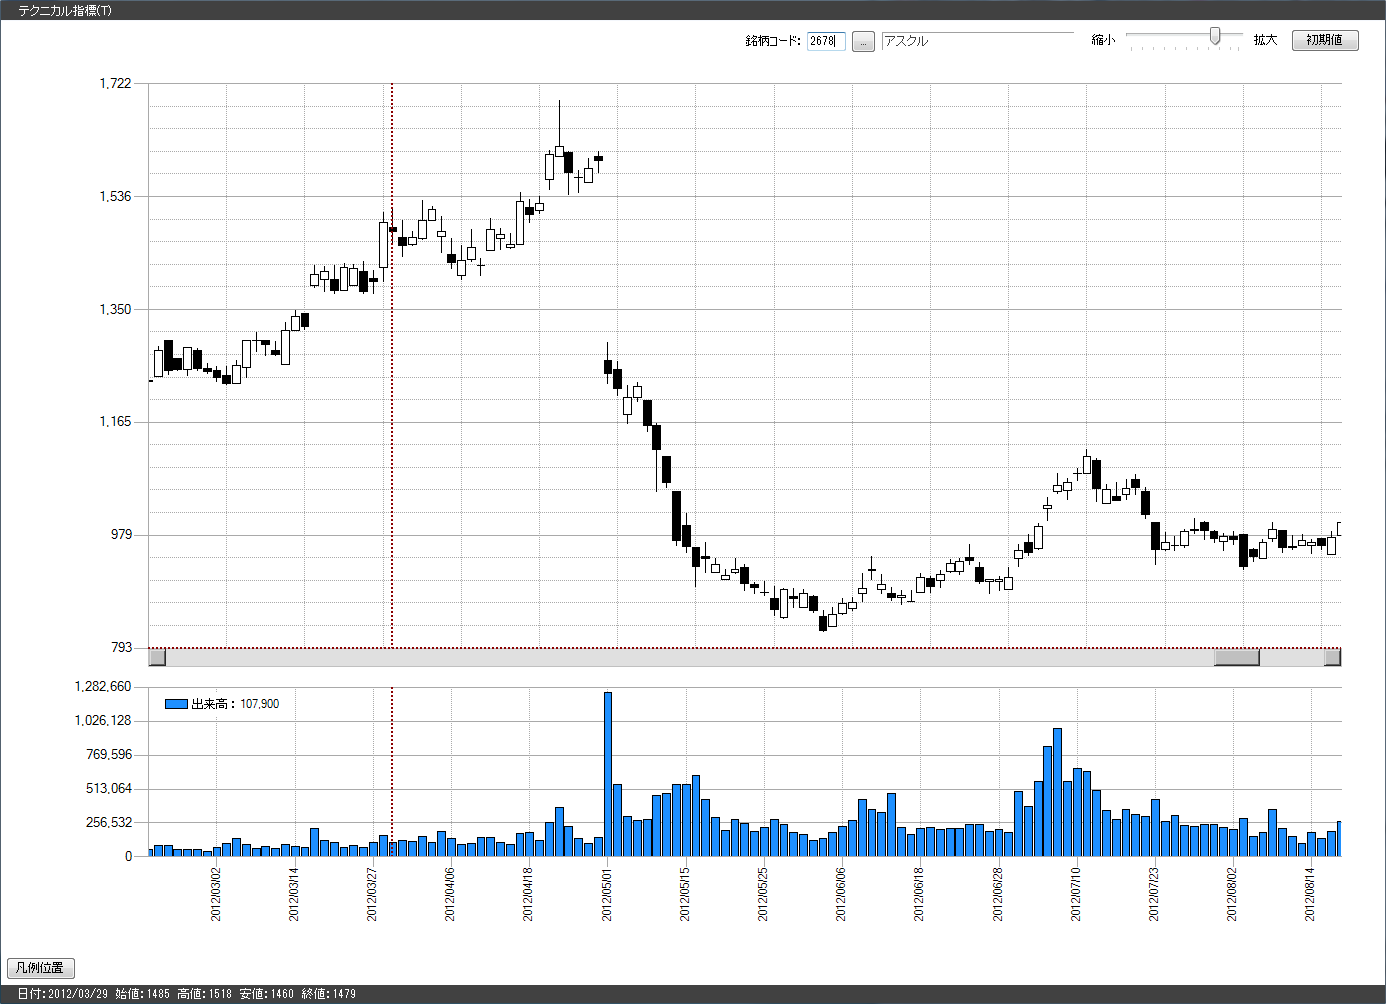Screen dimensions: 1386x1004
Task: Click the 凡例位置 legend position button
Action: point(40,968)
